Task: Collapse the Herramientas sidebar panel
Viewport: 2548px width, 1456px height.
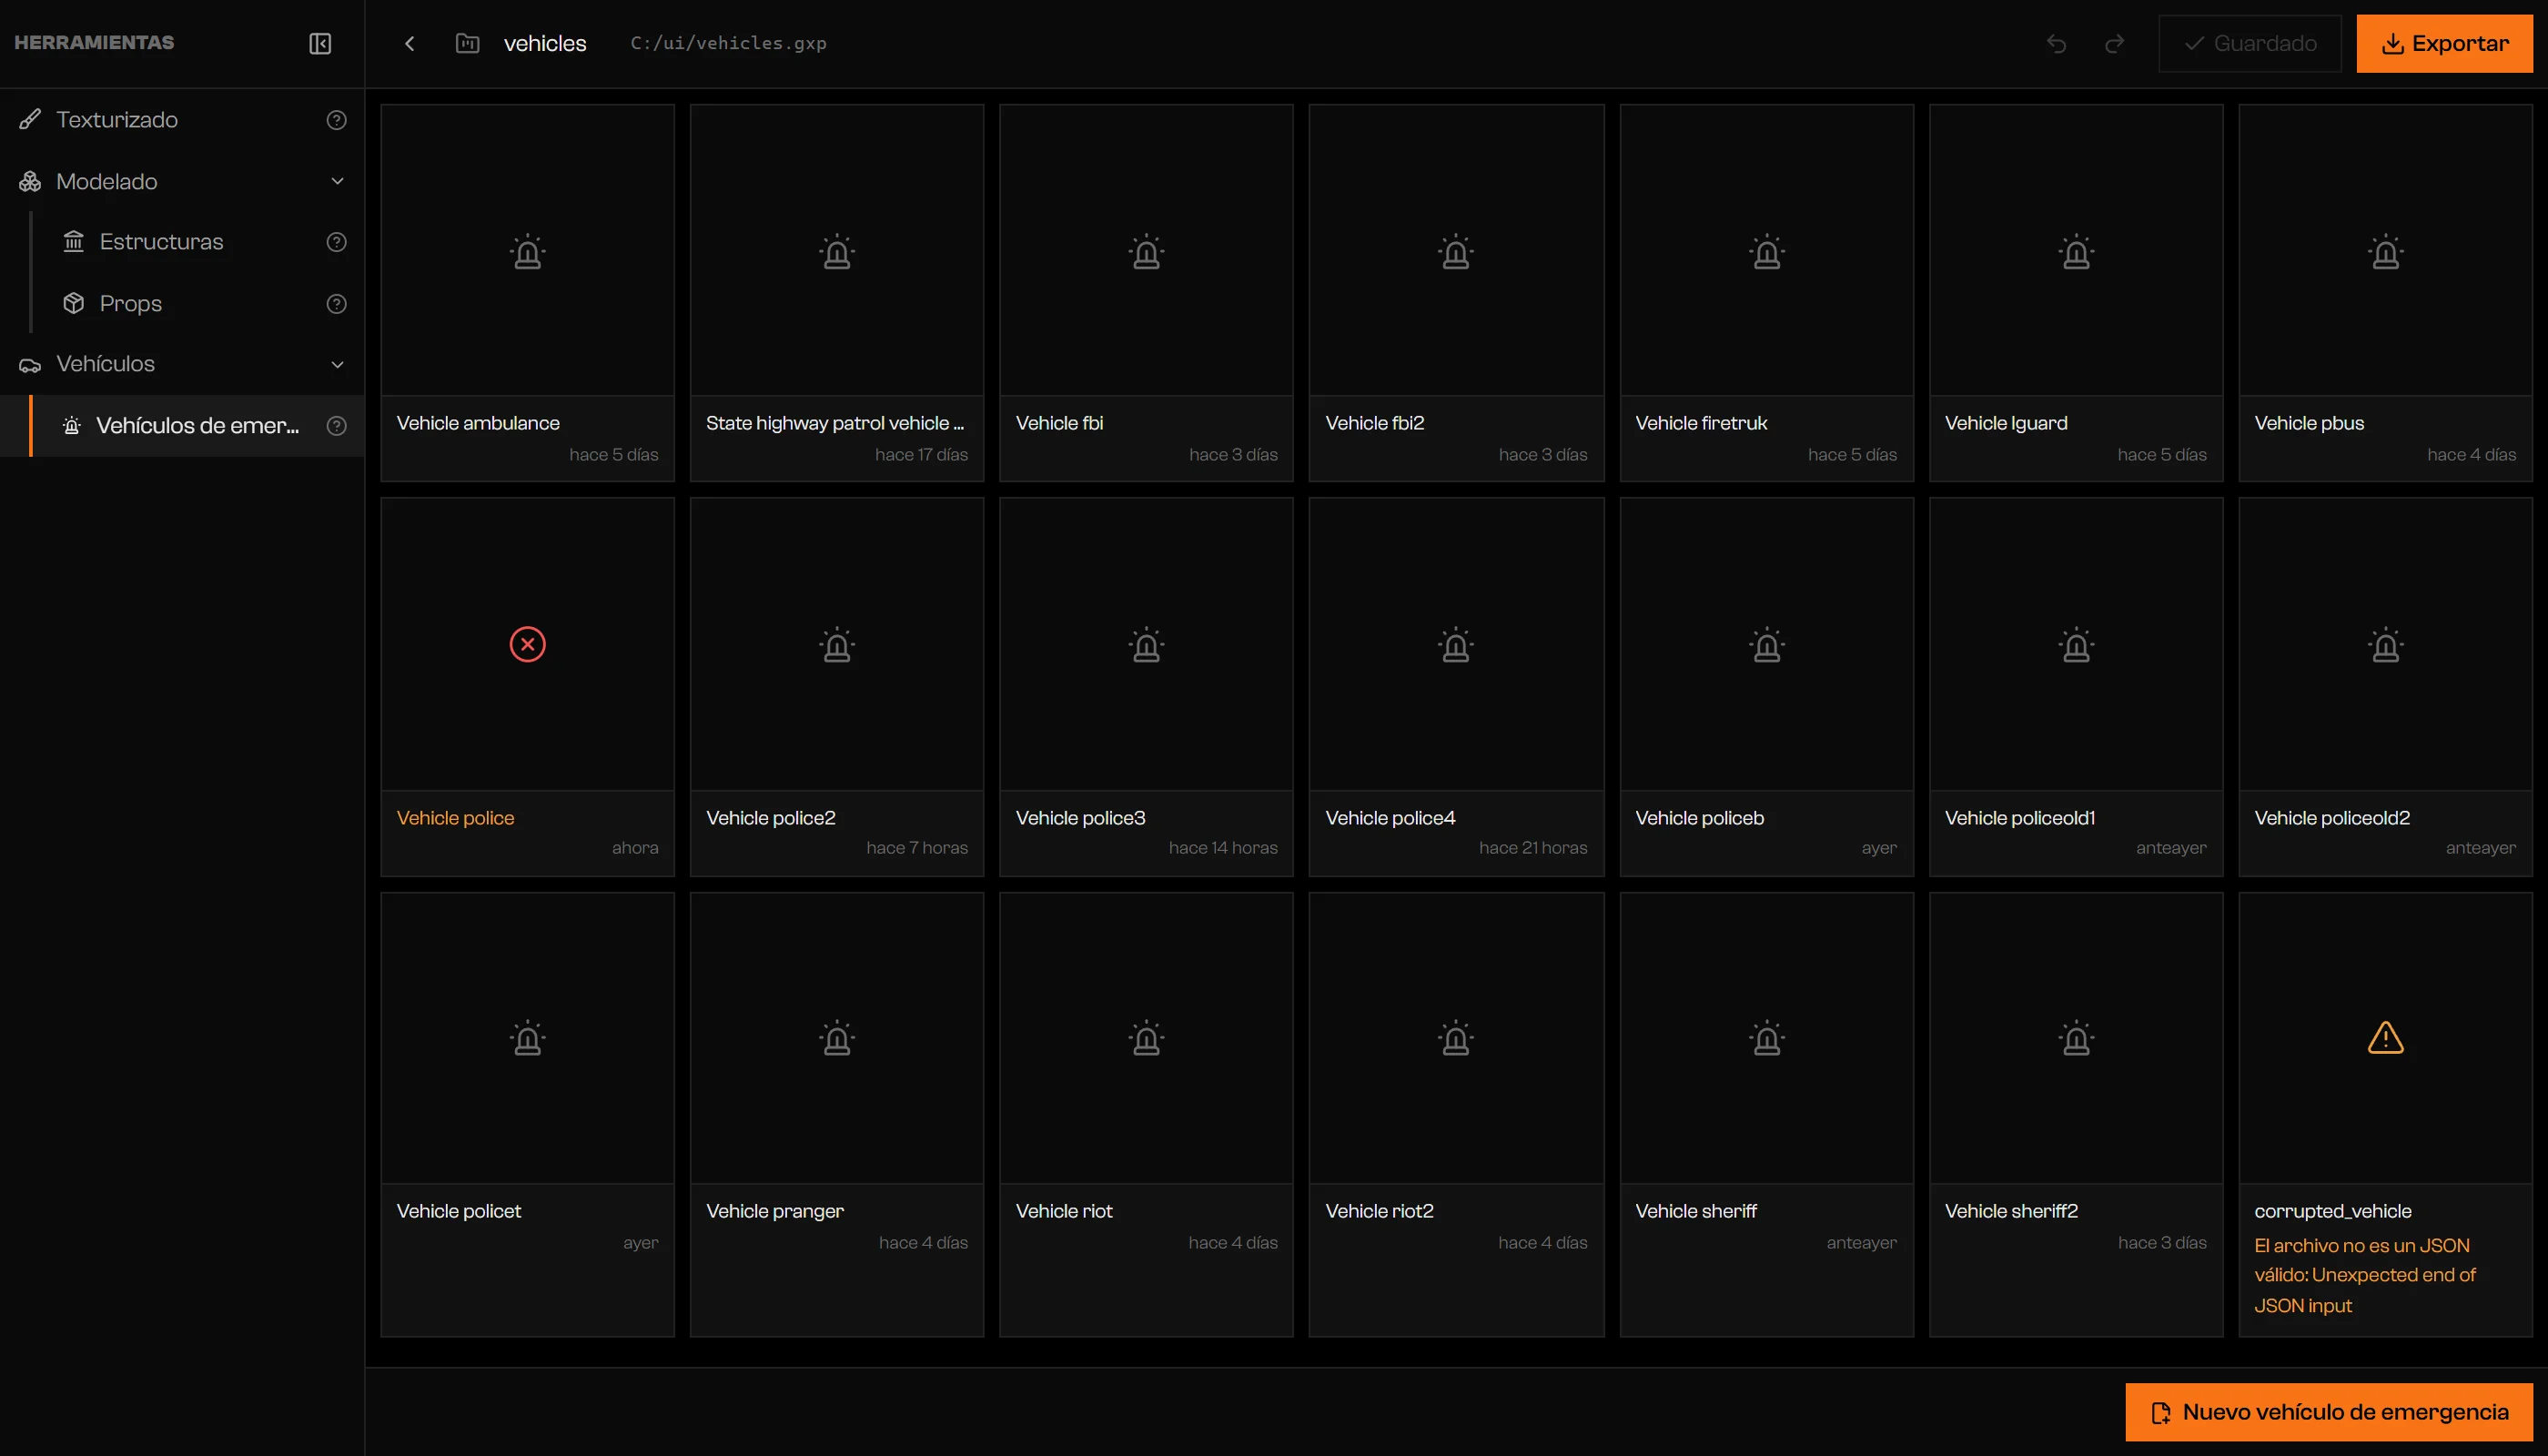Action: (x=320, y=43)
